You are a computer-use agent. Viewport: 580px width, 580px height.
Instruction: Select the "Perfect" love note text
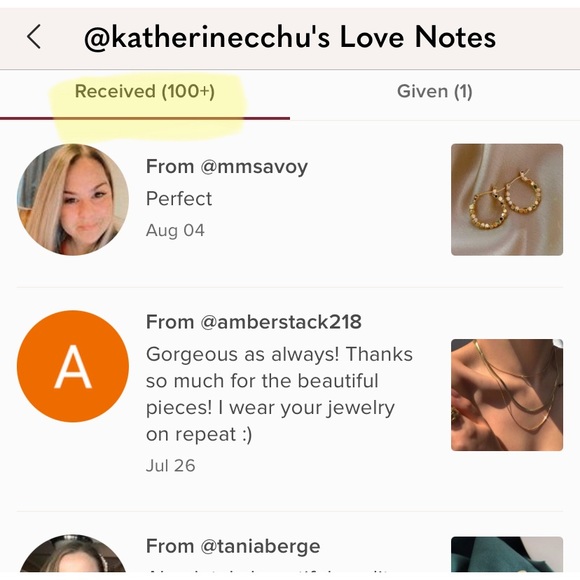point(179,199)
